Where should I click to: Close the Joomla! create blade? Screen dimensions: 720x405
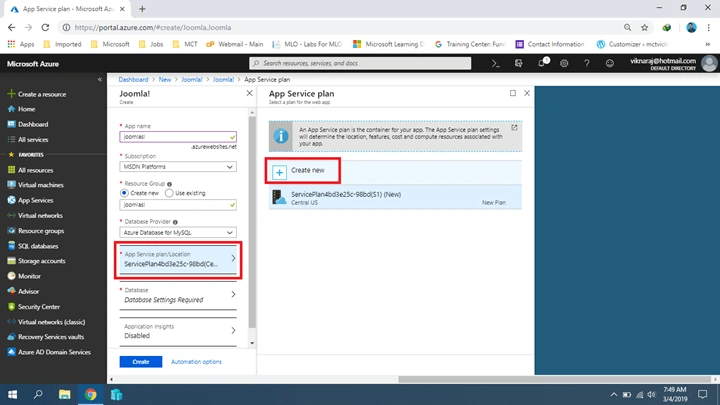pyautogui.click(x=249, y=93)
